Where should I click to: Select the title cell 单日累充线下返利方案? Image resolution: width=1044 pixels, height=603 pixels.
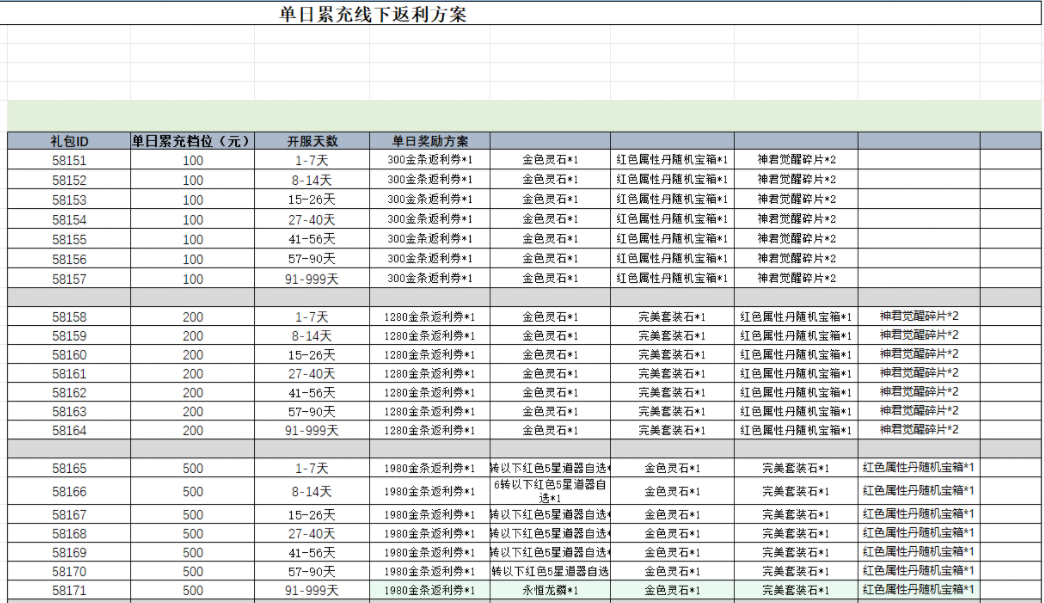tap(373, 14)
